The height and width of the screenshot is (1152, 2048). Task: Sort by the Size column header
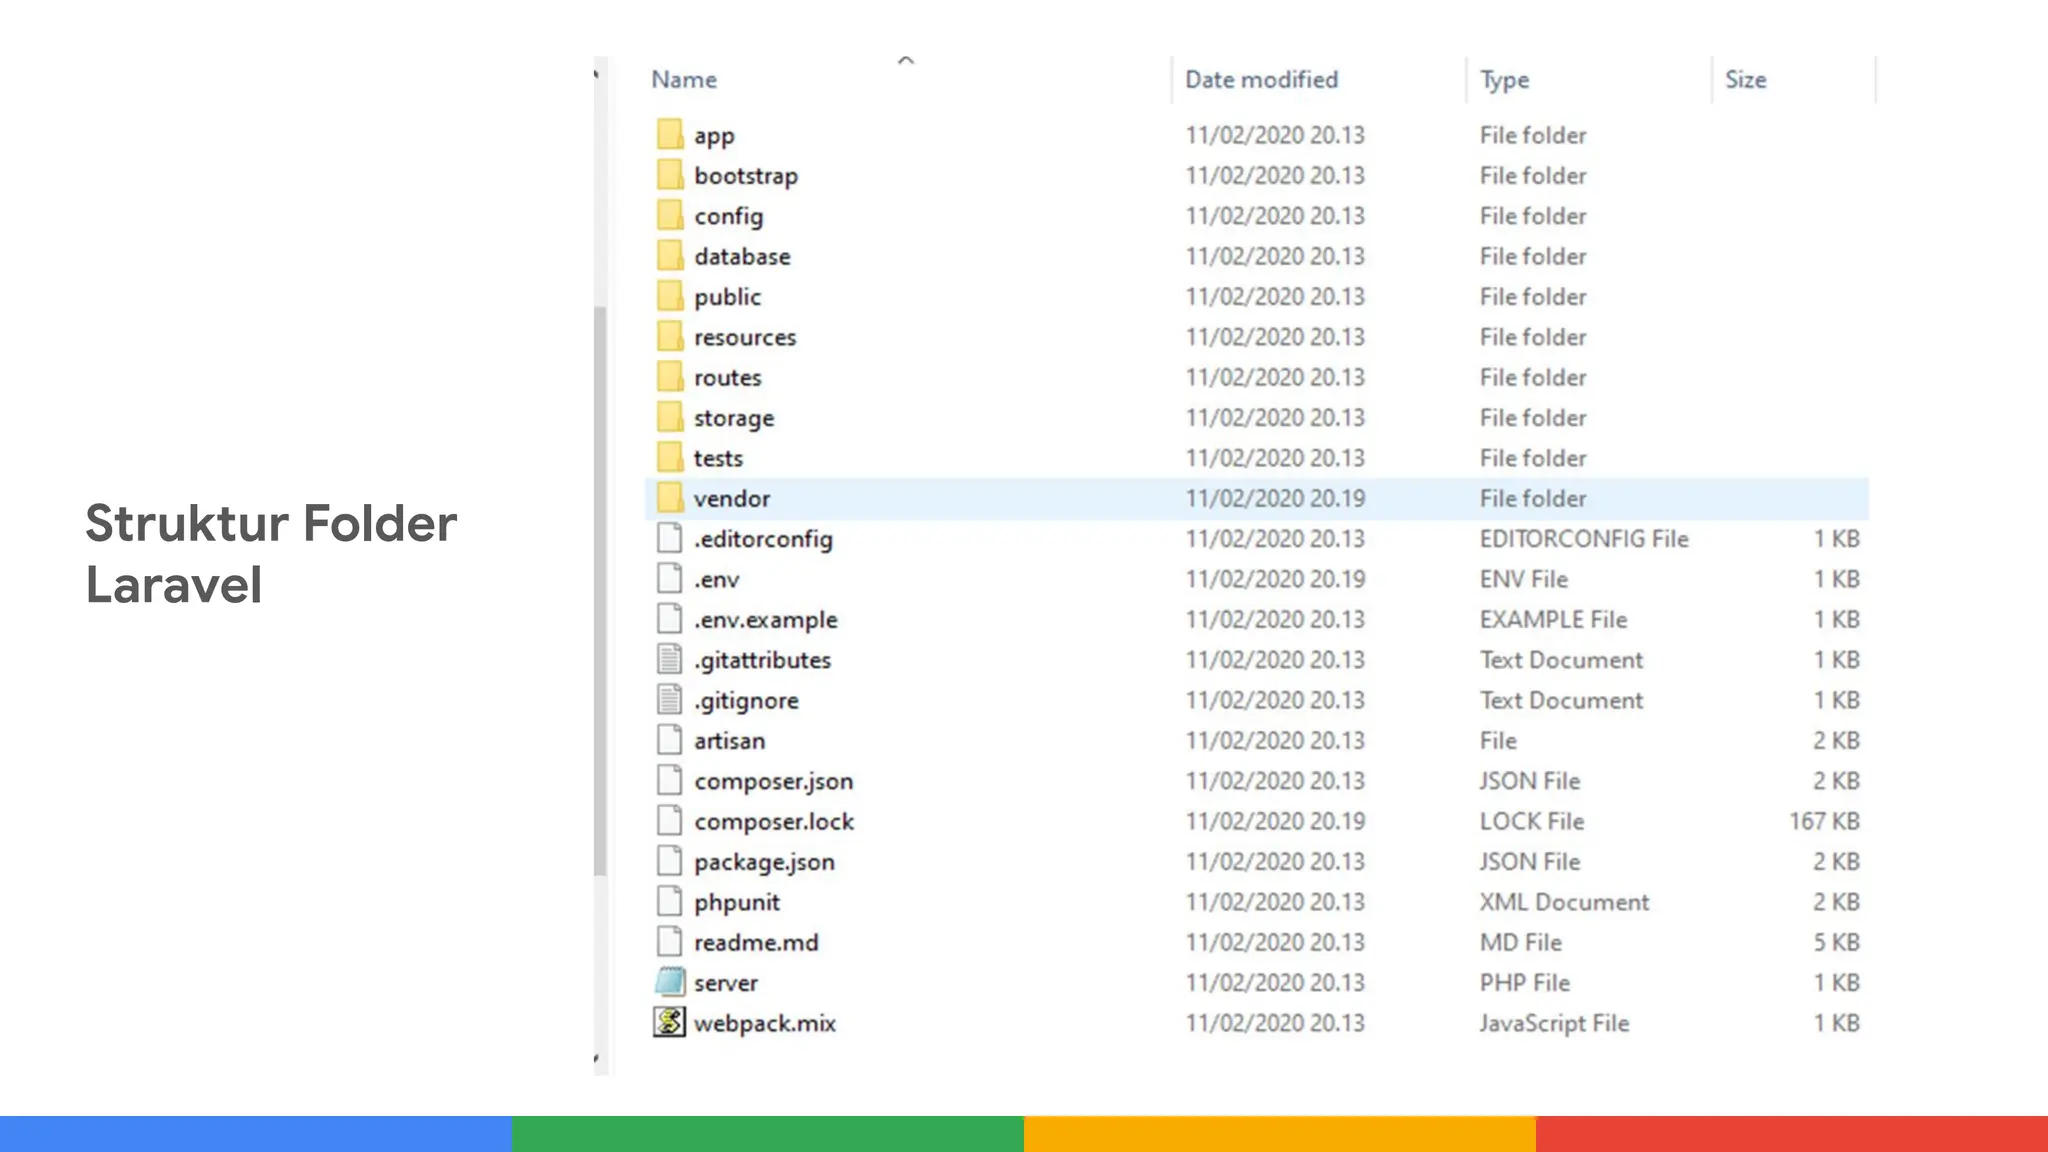click(1745, 80)
